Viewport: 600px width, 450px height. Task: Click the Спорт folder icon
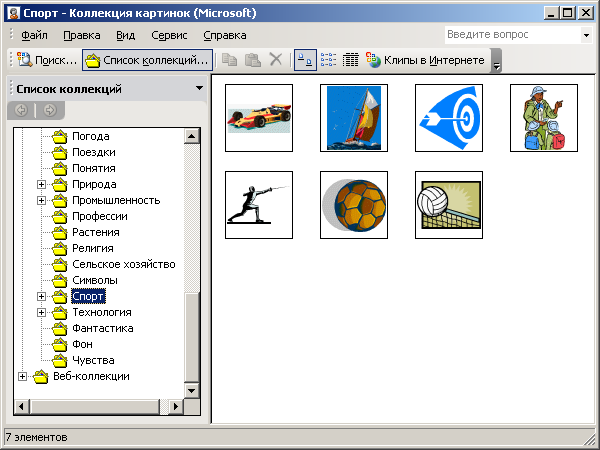[x=60, y=297]
